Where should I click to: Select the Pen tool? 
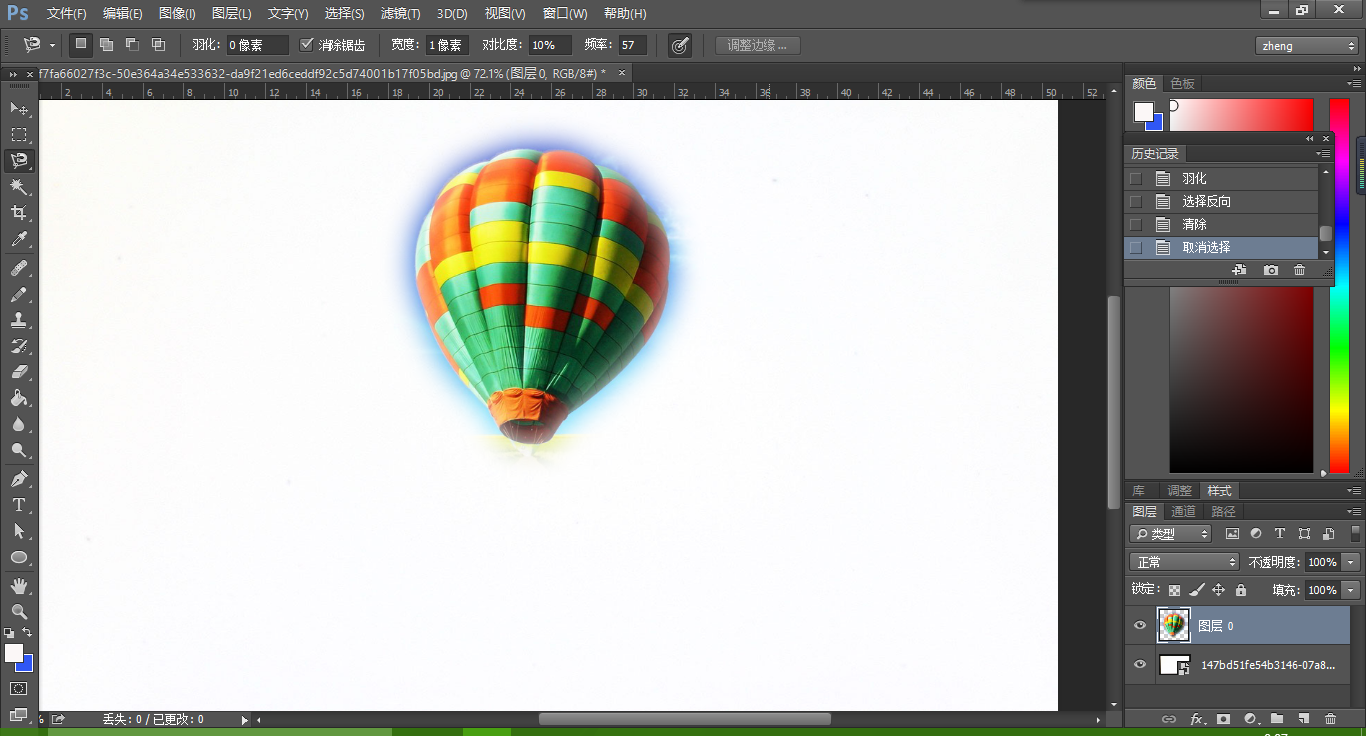[x=18, y=479]
